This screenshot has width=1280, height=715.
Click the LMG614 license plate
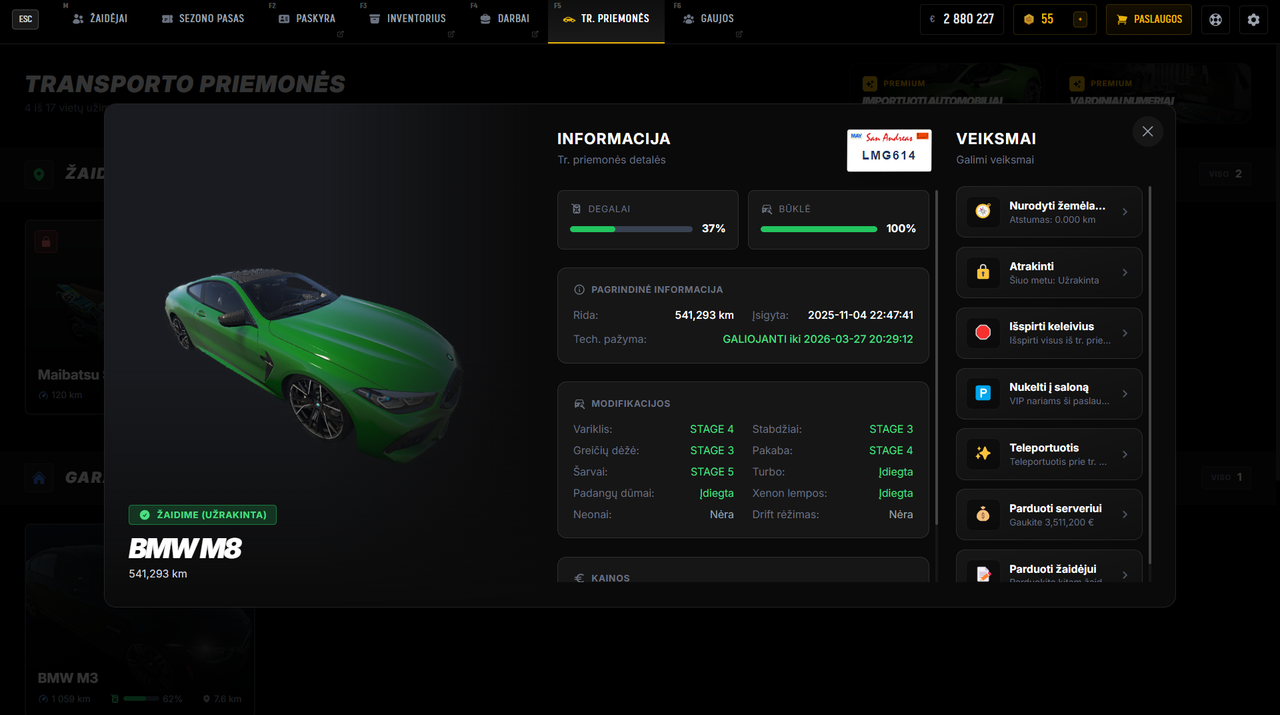tap(889, 150)
